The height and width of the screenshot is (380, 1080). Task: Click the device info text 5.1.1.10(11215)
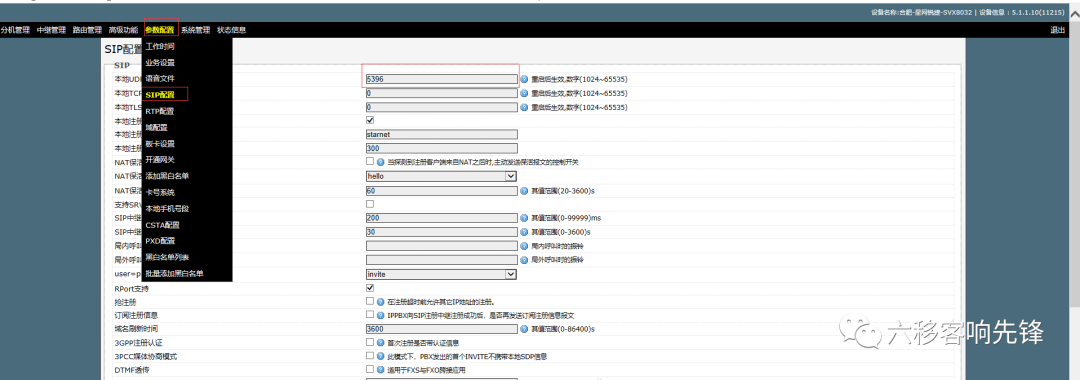[x=1038, y=12]
